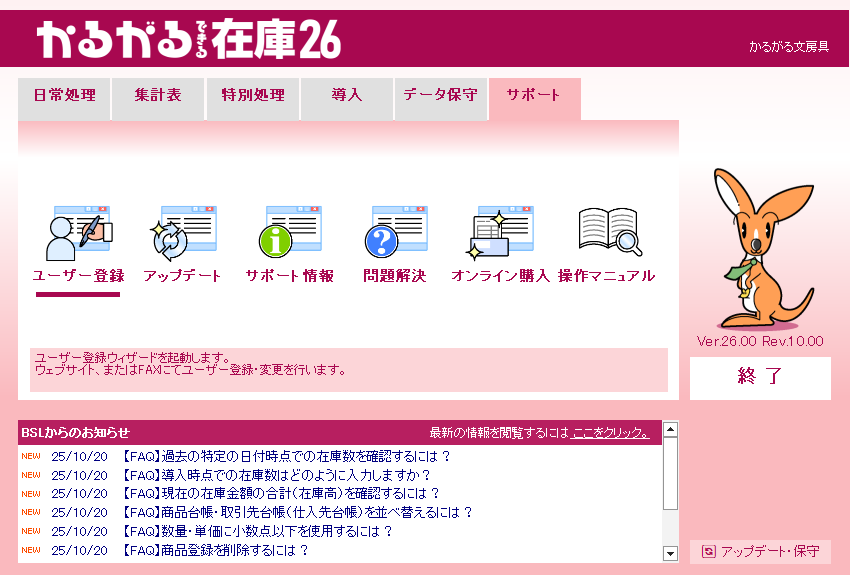Click the アップデート・保守 button

pyautogui.click(x=760, y=552)
